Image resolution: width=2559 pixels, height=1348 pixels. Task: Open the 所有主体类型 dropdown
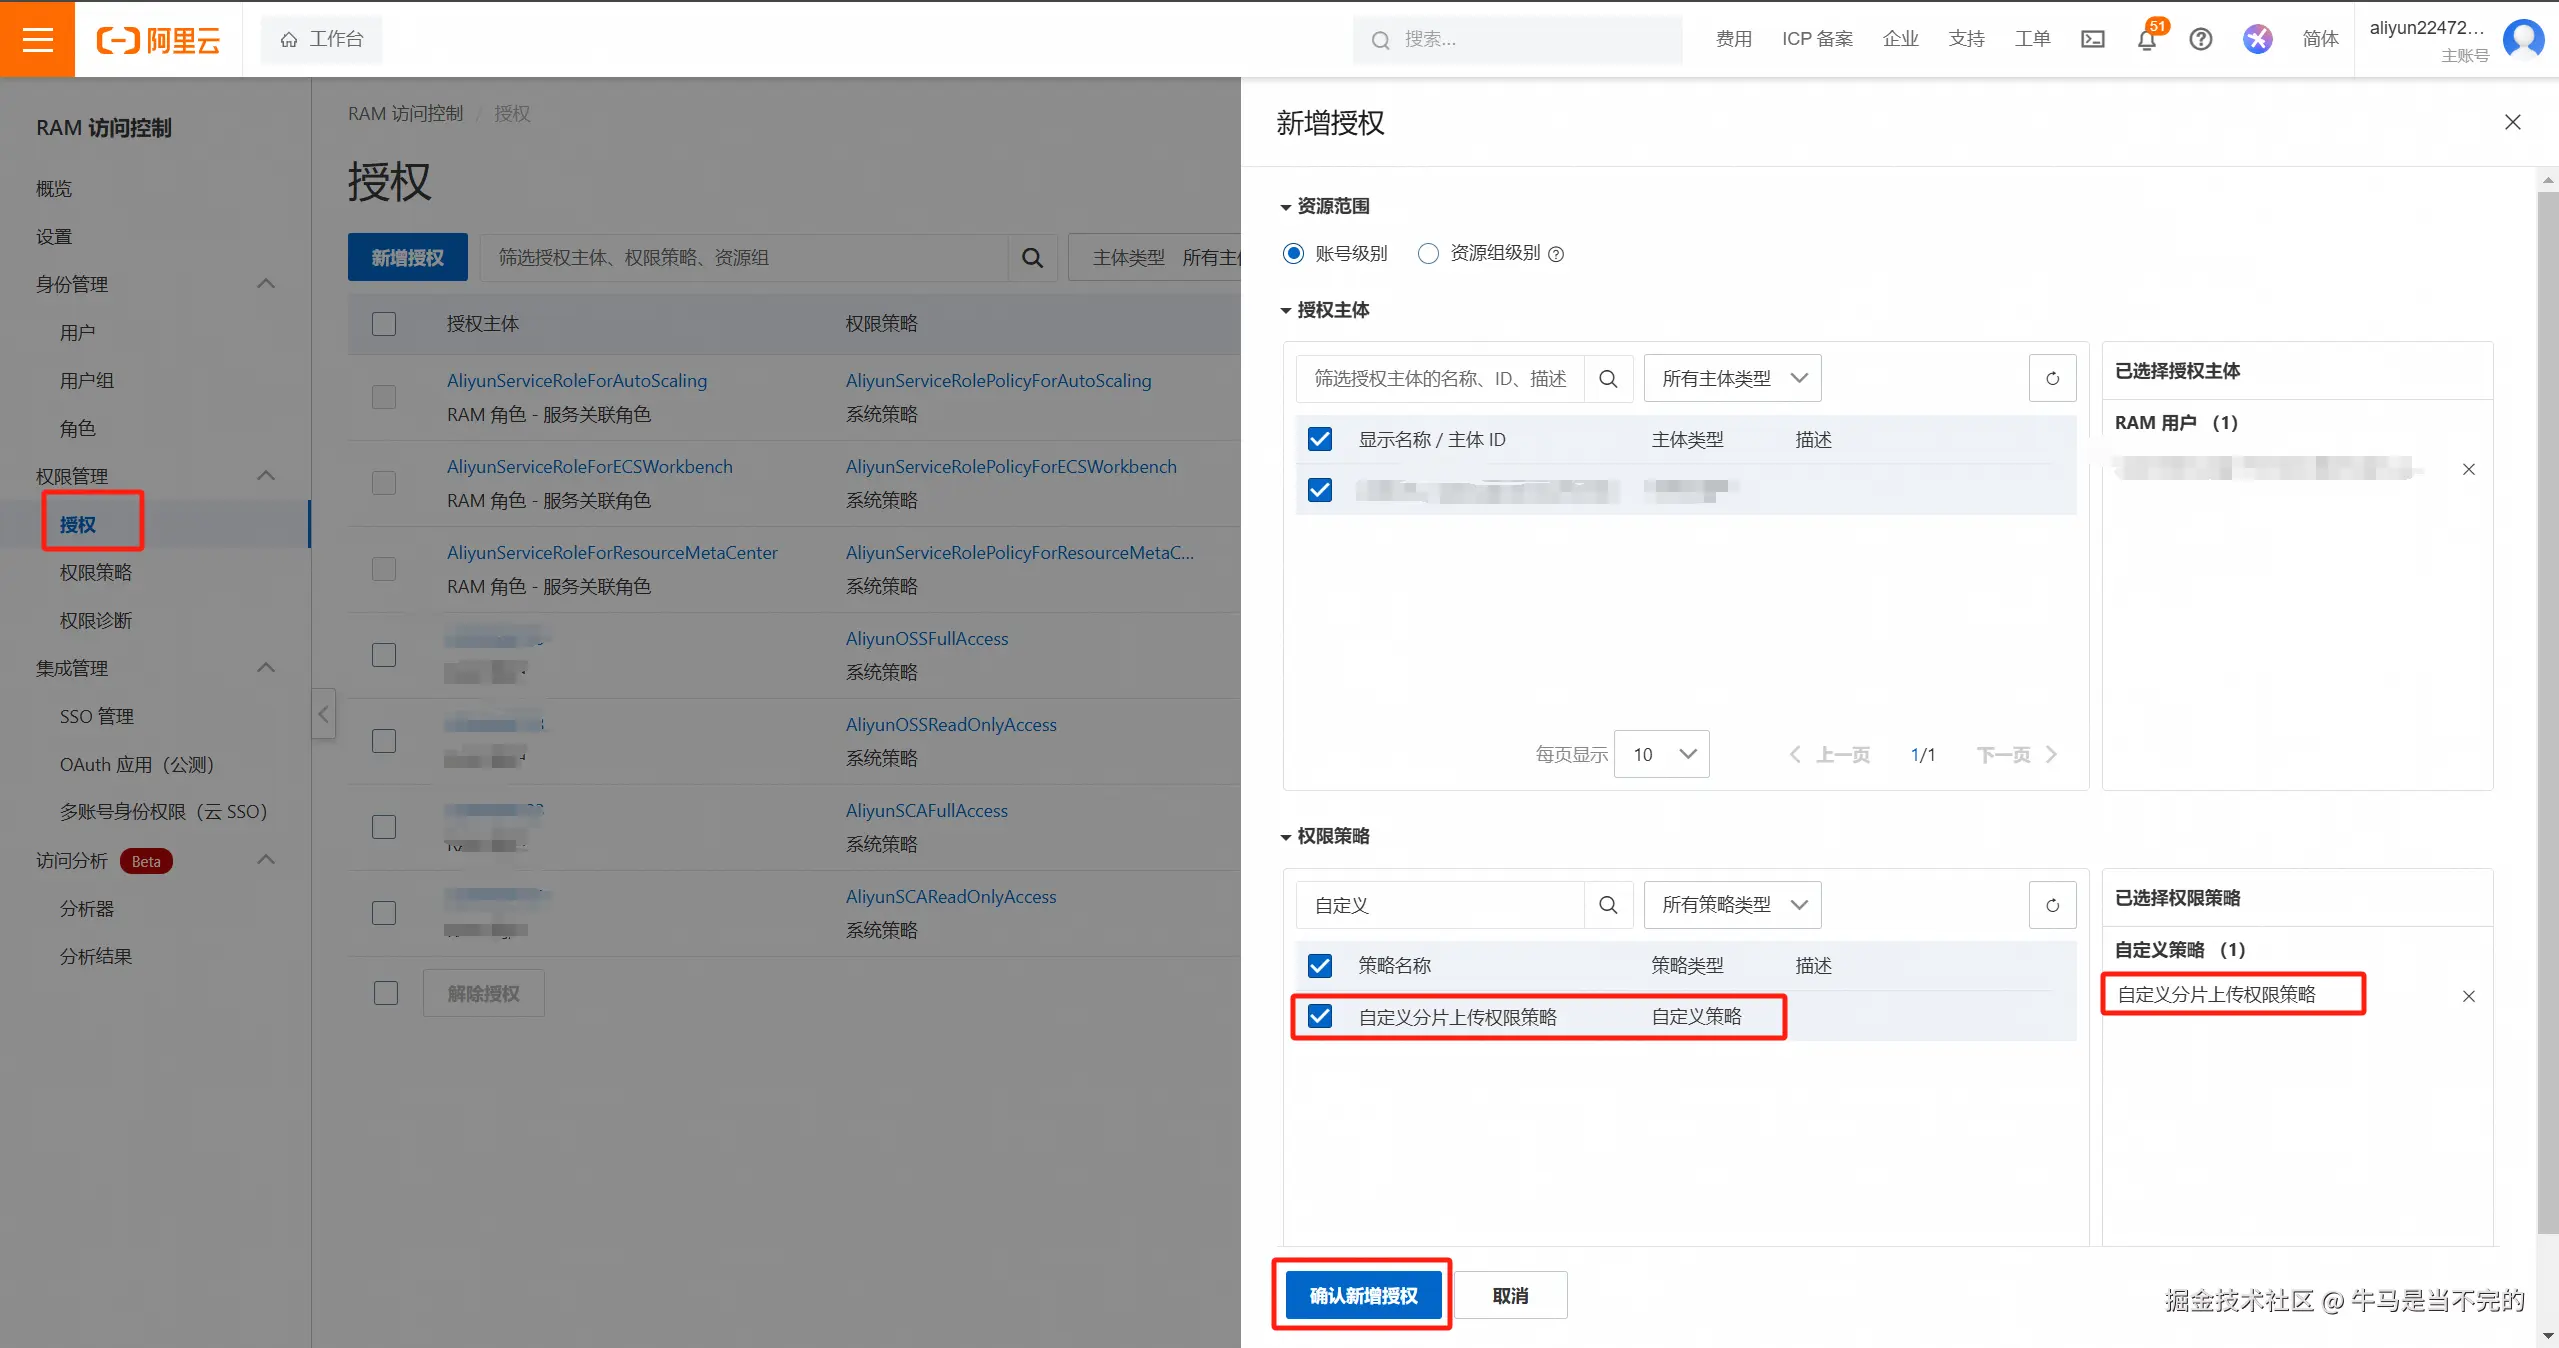[x=1732, y=379]
